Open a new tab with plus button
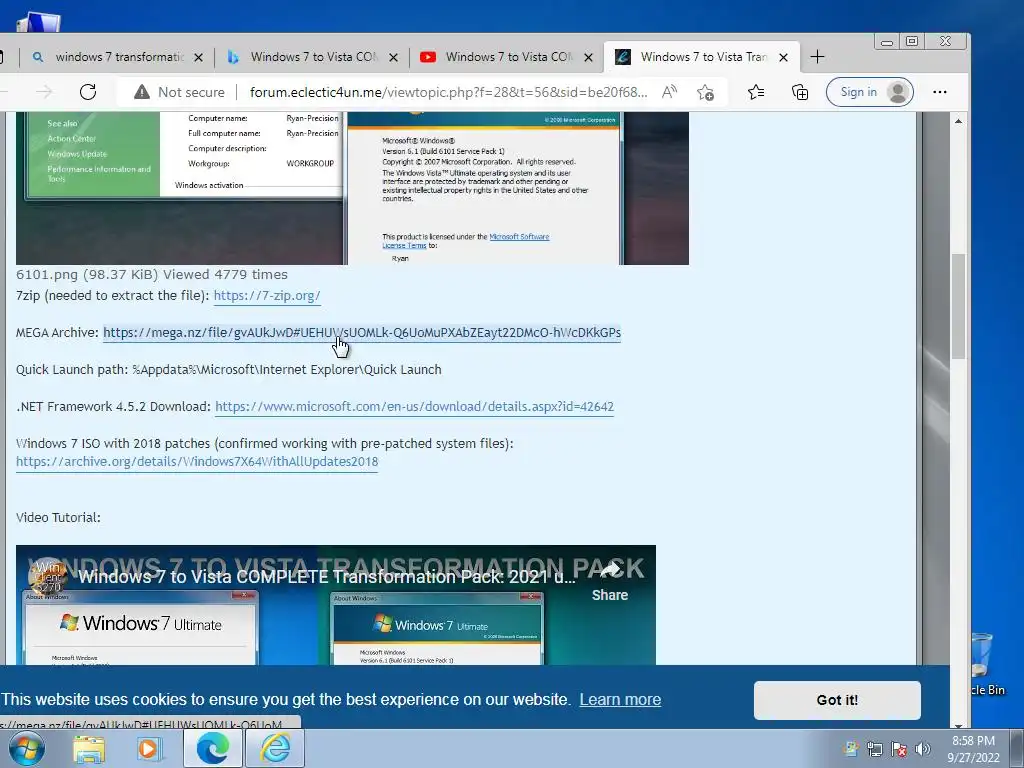The width and height of the screenshot is (1024, 768). (x=817, y=57)
